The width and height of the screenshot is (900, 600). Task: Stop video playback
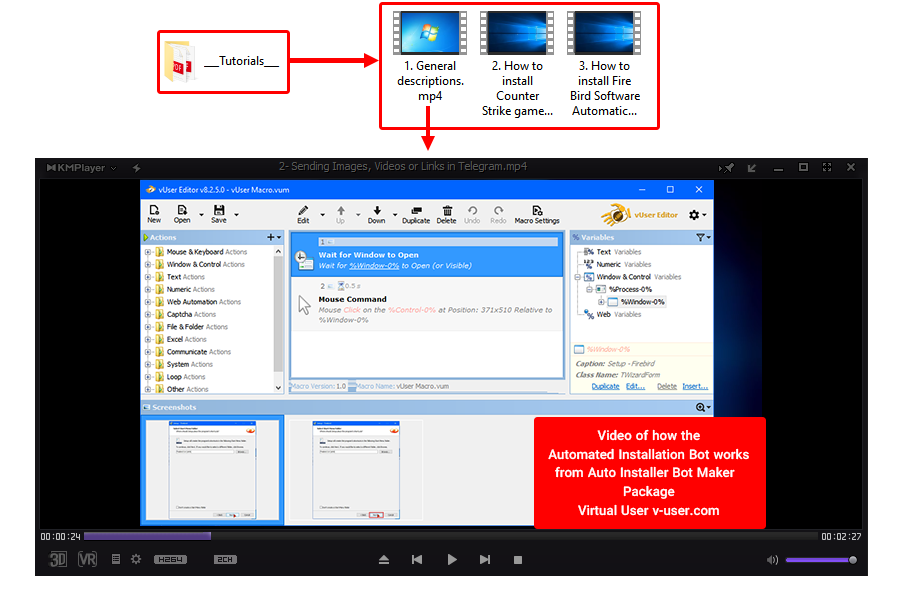518,559
